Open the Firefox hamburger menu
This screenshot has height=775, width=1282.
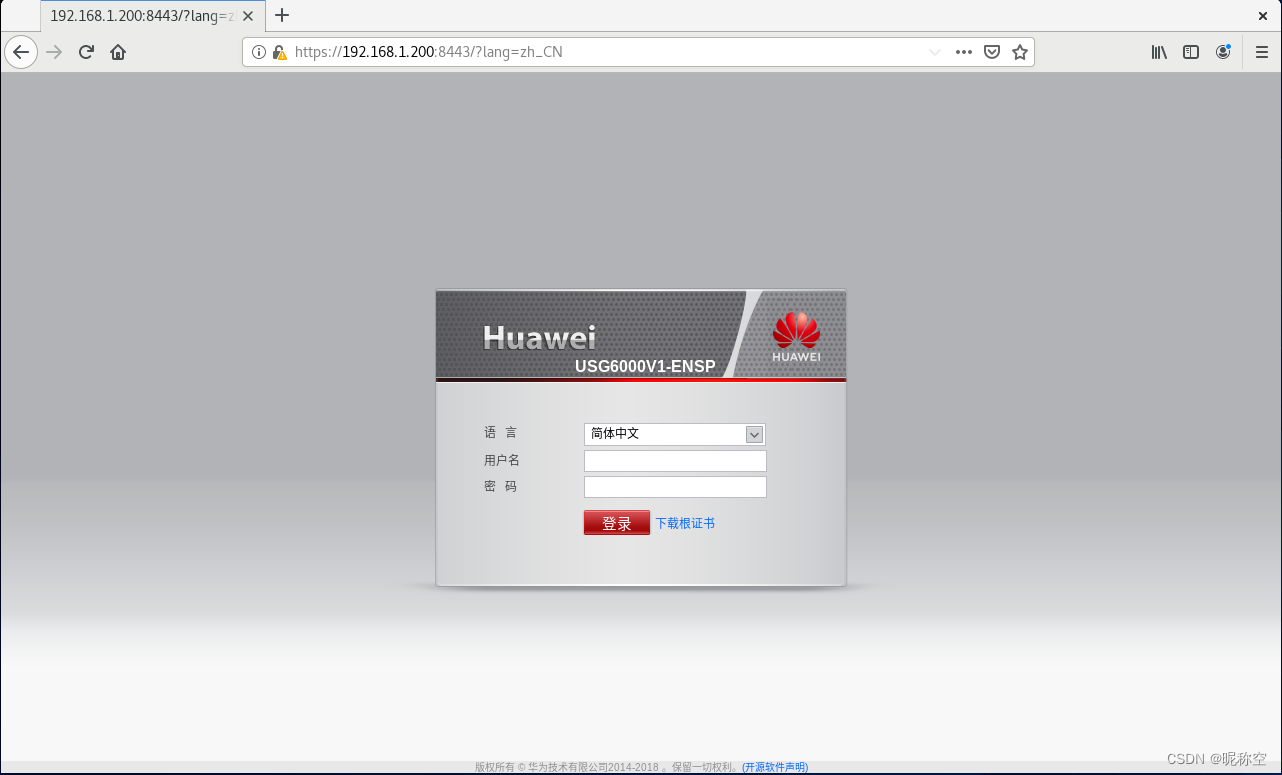click(x=1262, y=52)
